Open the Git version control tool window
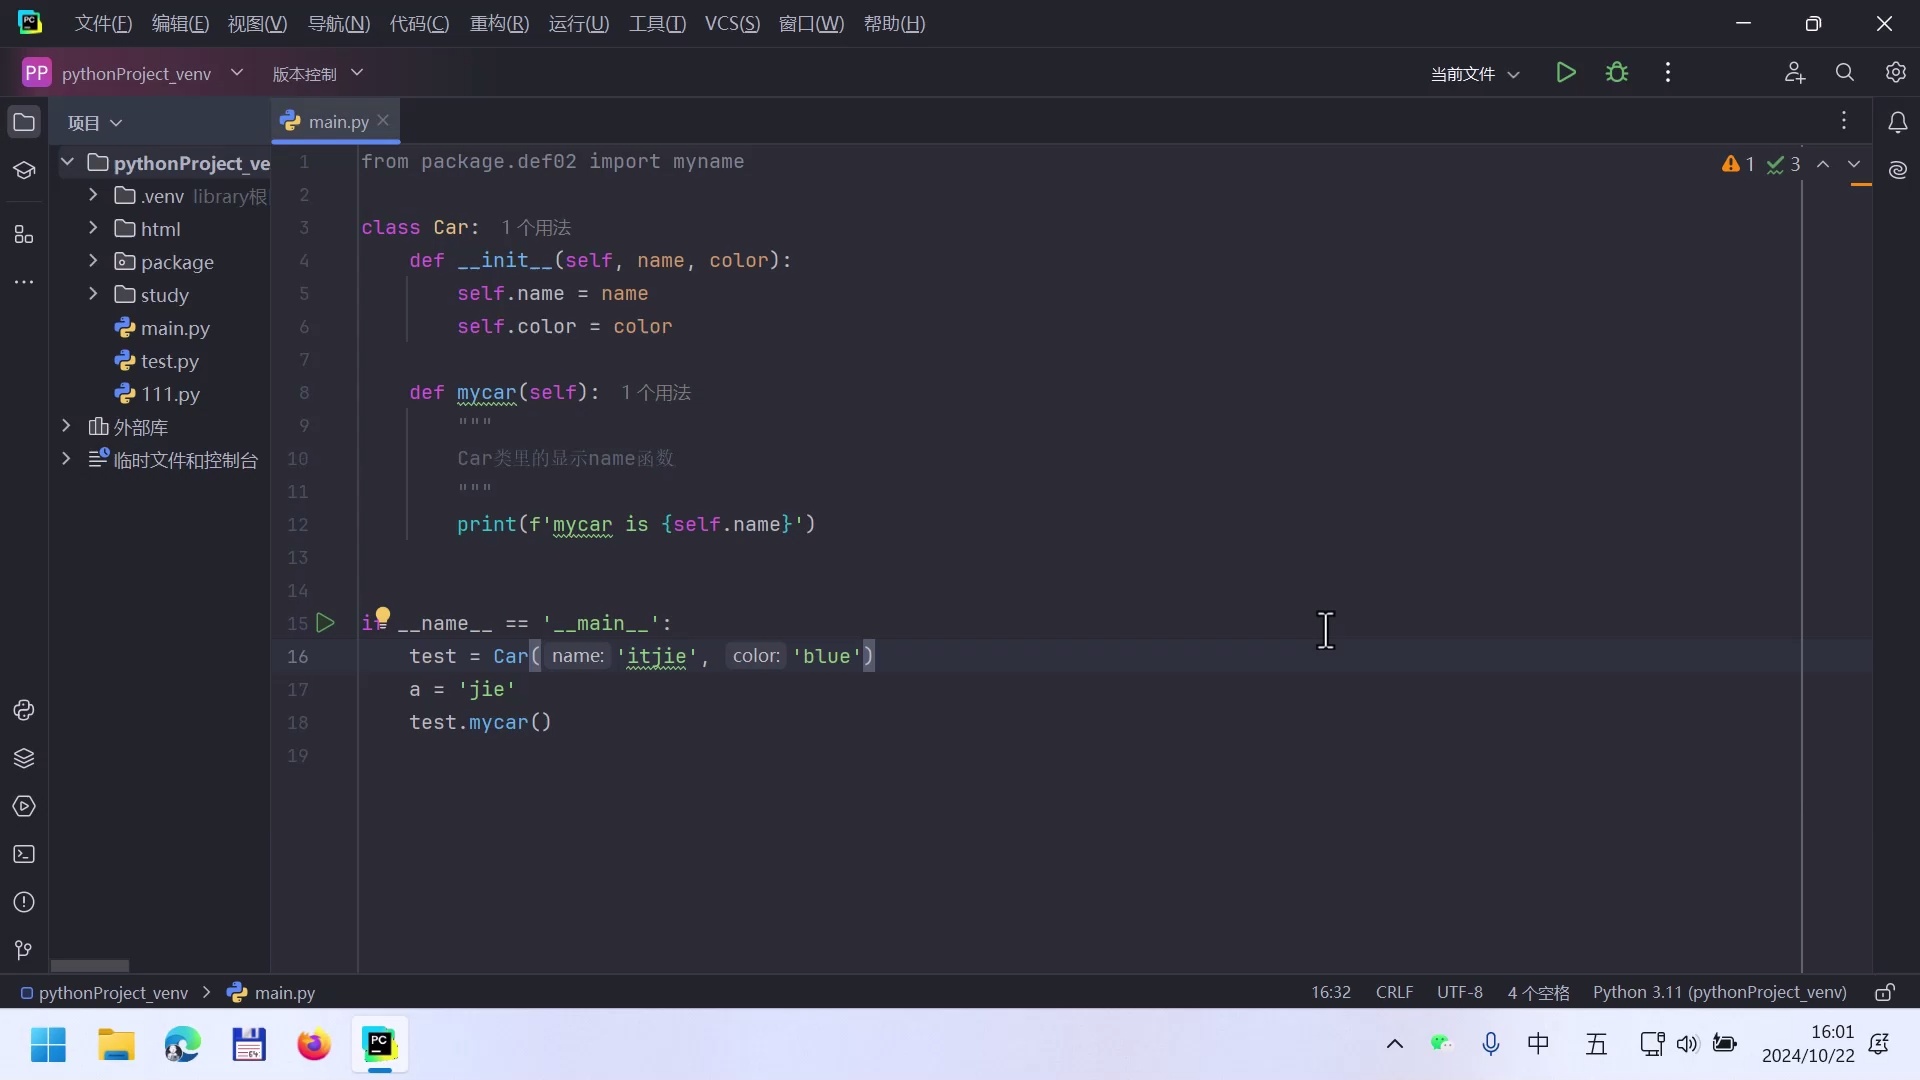 (24, 950)
